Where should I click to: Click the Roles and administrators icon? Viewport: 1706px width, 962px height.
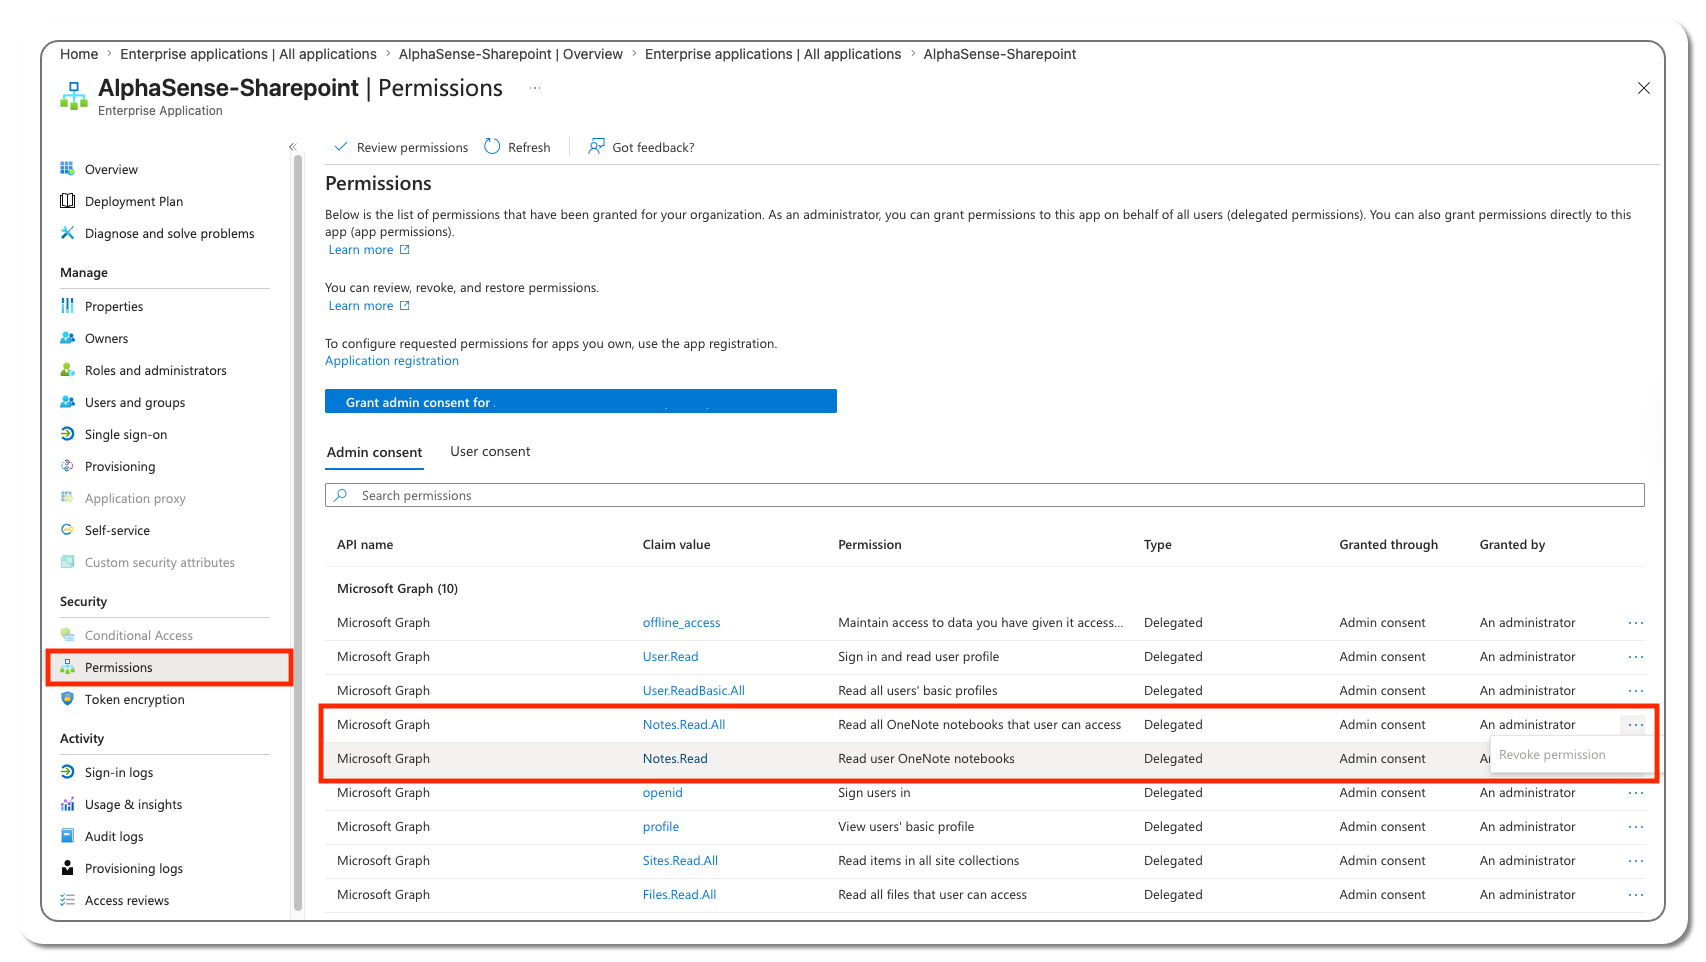[x=67, y=370]
